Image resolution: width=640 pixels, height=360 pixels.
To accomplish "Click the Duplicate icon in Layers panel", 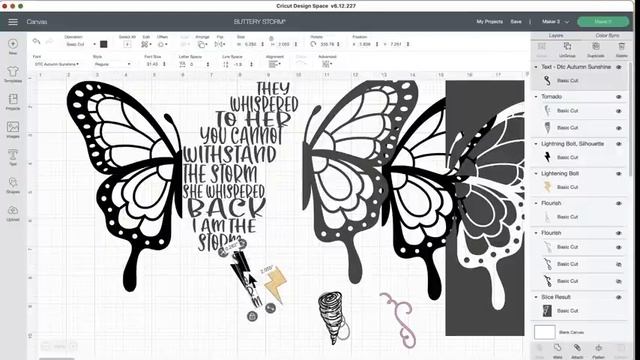I will 596,47.
